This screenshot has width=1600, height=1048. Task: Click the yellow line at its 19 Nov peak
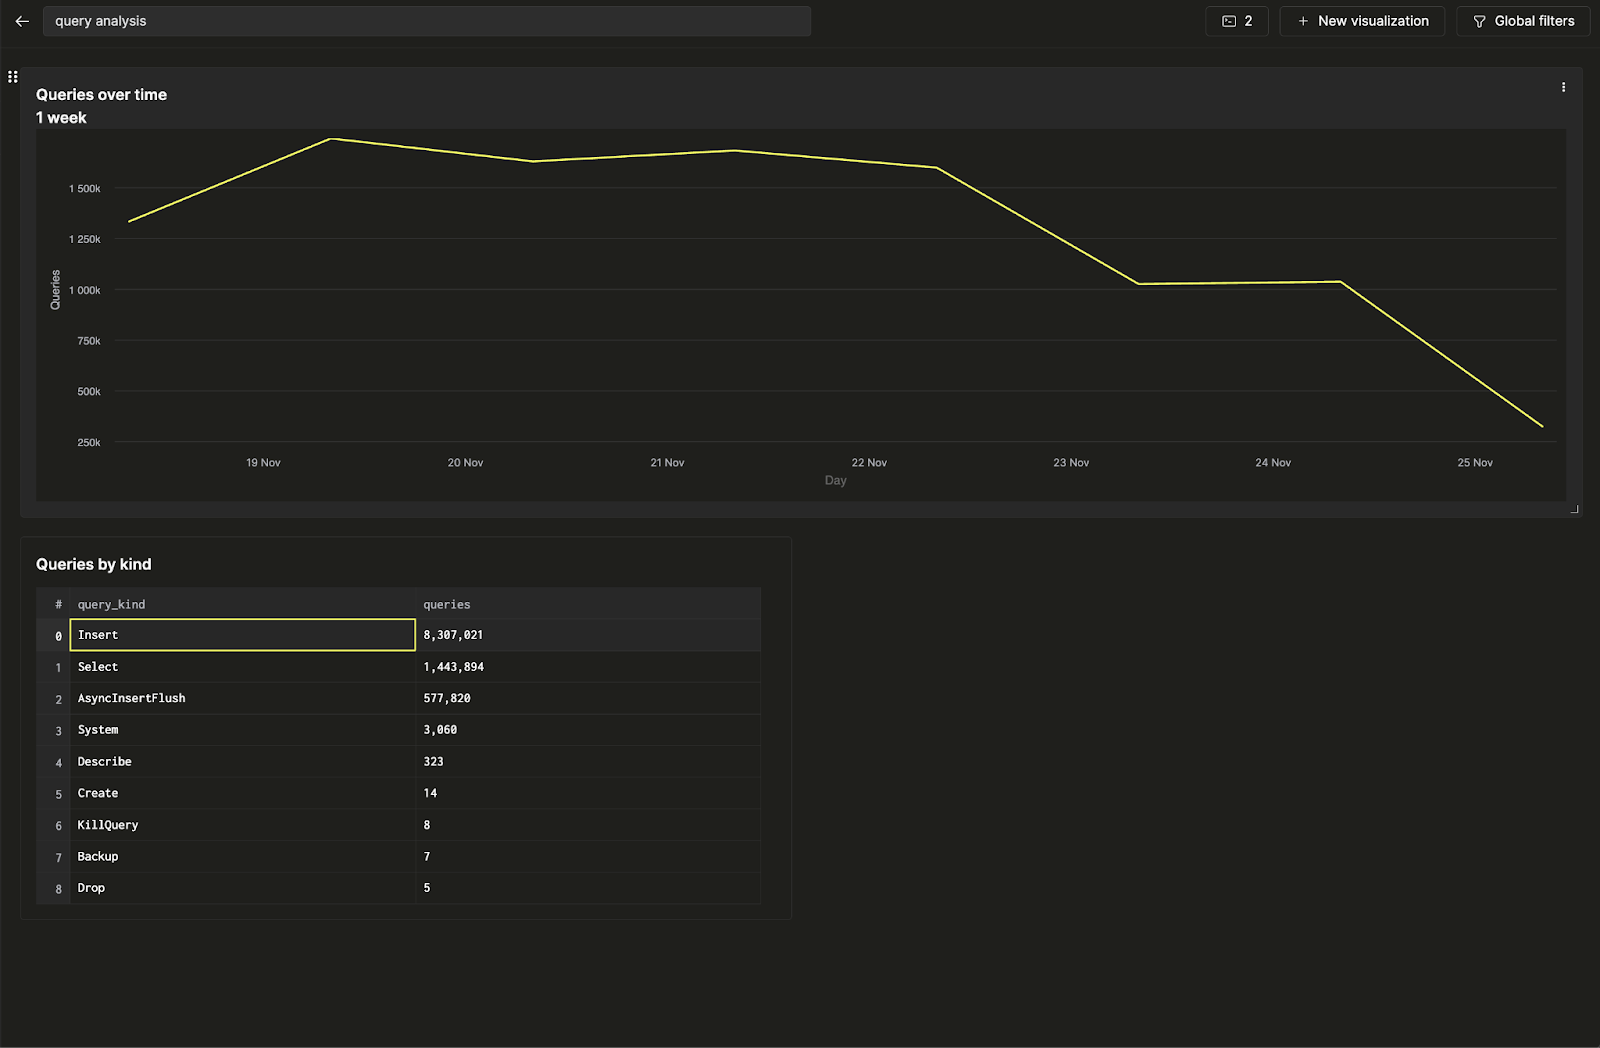pyautogui.click(x=330, y=140)
